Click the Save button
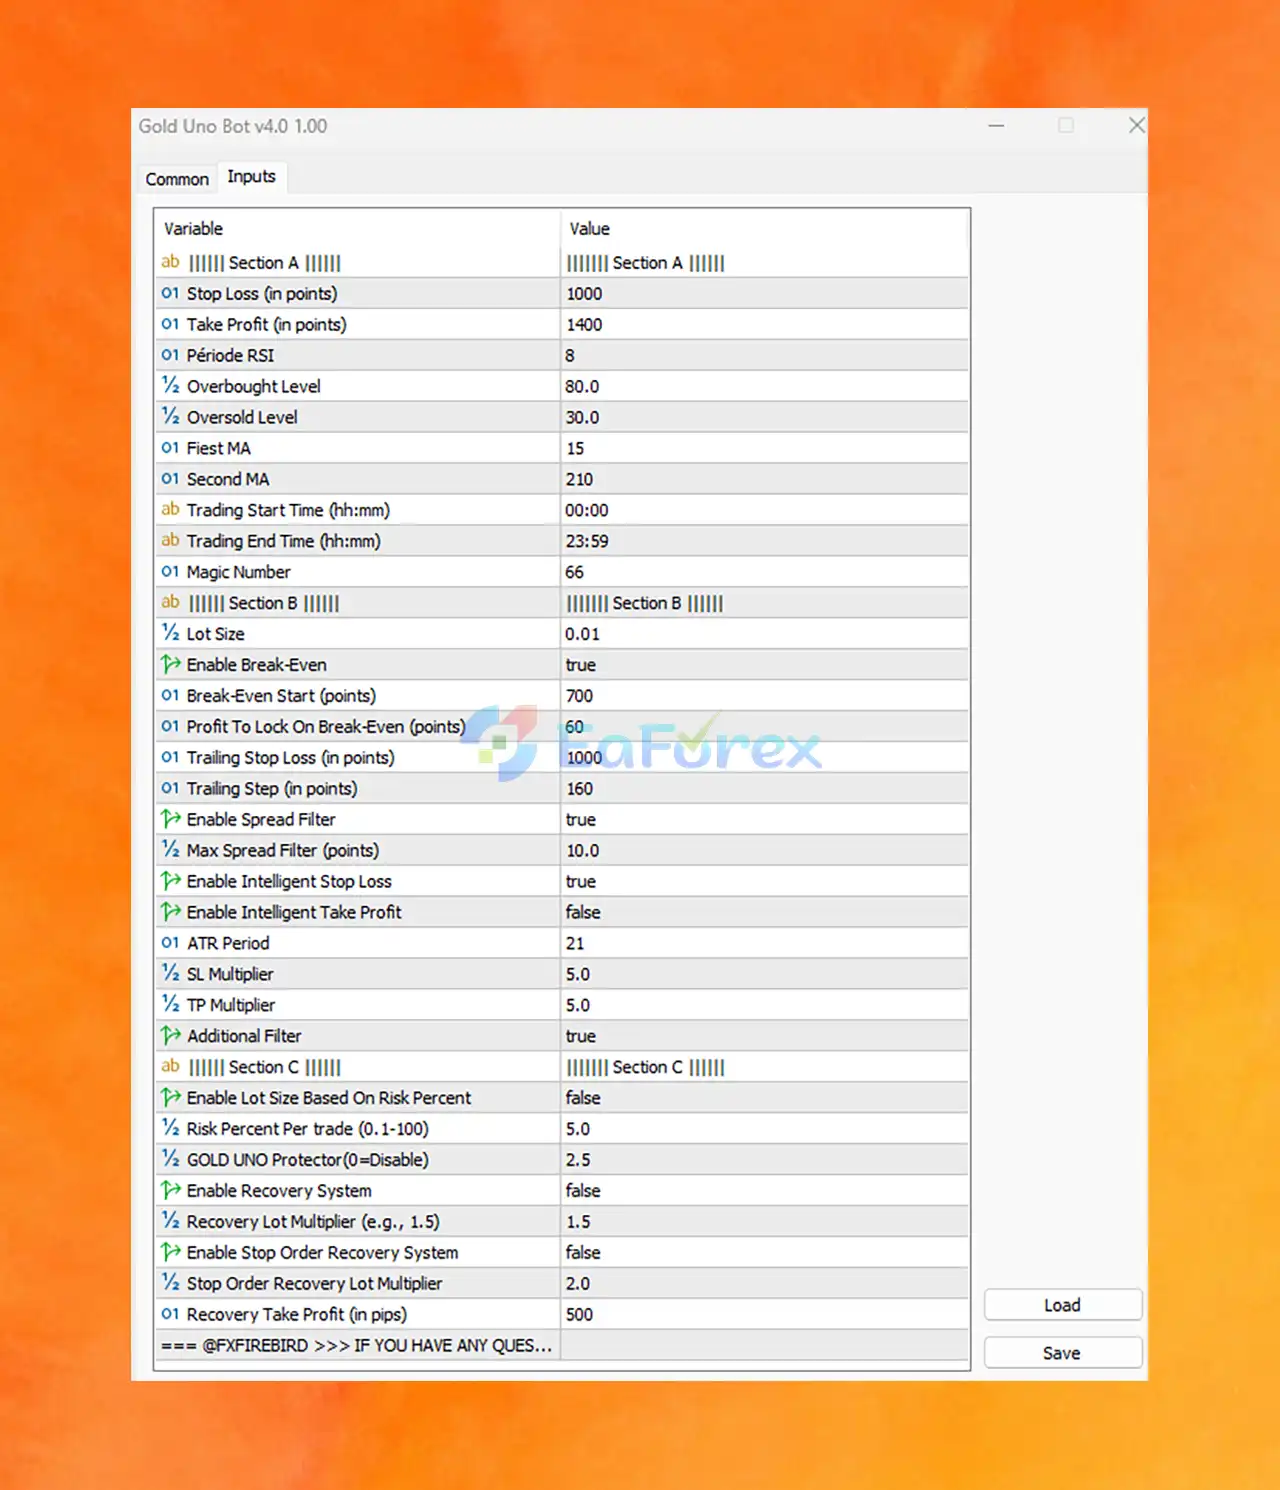Screen dimensions: 1280x1490 [1062, 1353]
